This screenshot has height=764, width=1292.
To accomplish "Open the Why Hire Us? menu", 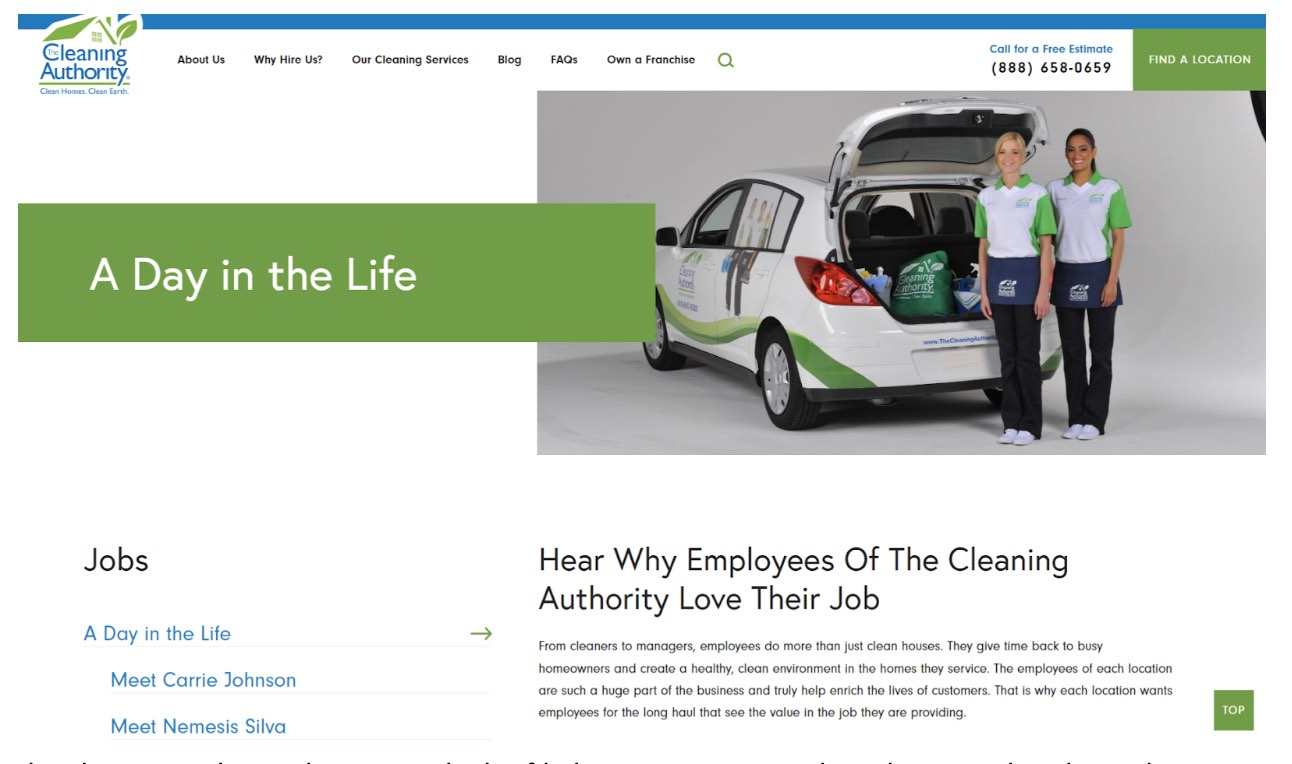I will click(x=288, y=60).
